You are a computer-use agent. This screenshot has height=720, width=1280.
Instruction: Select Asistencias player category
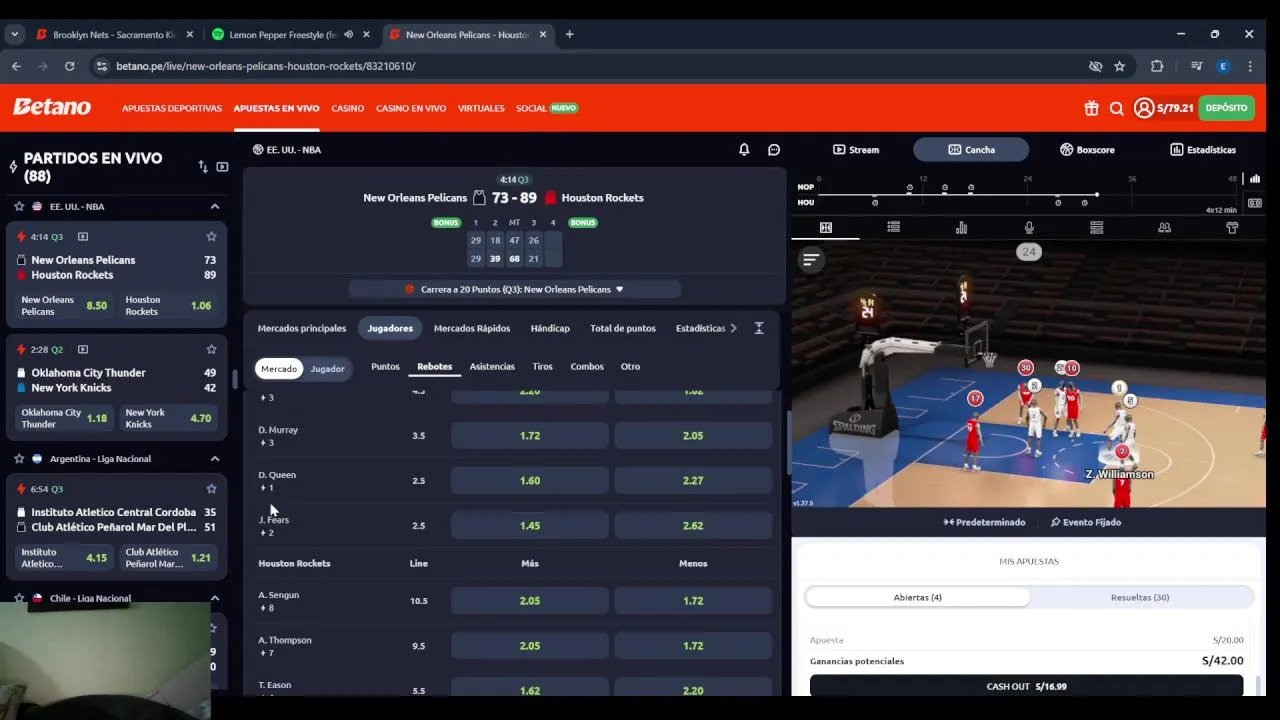492,367
